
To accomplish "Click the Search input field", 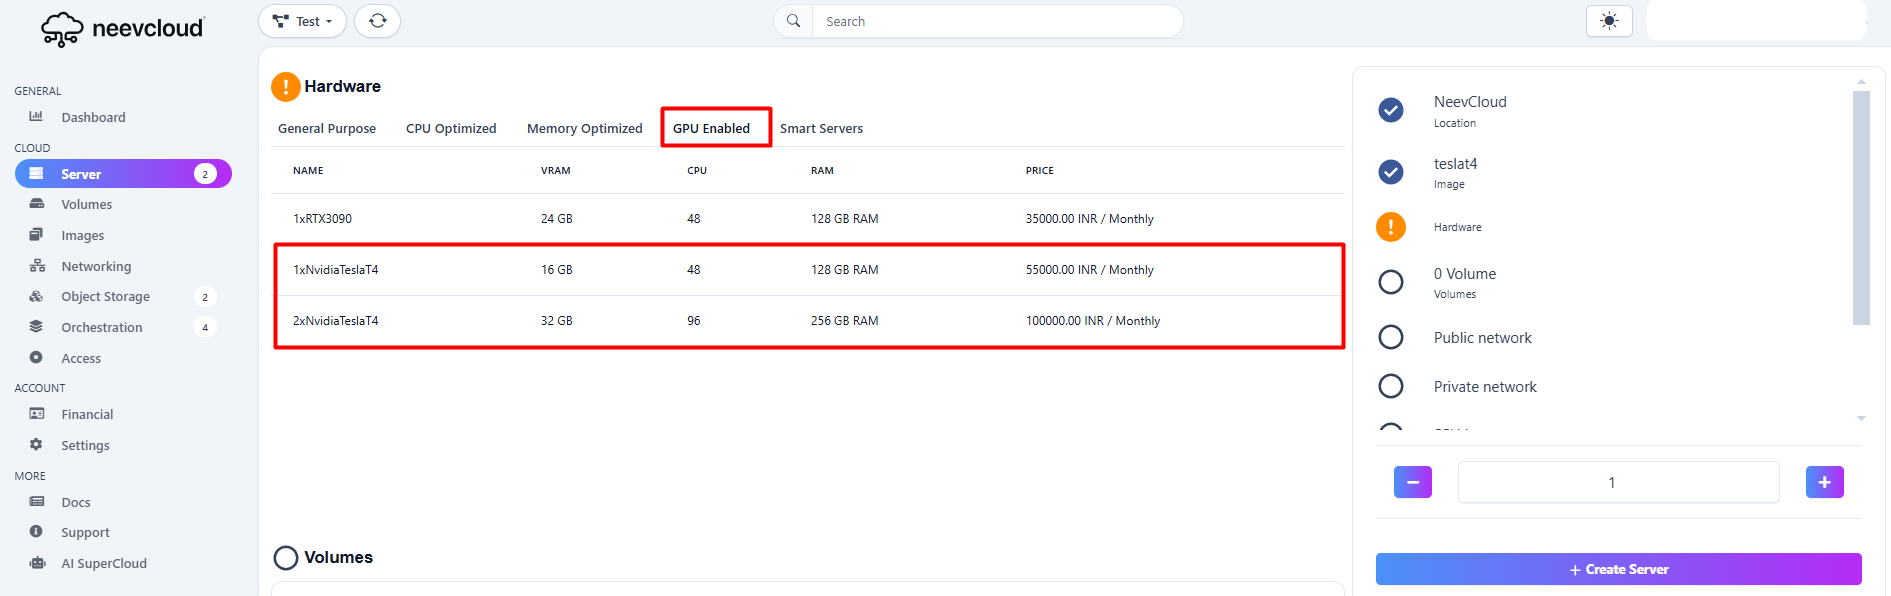I will coord(995,21).
